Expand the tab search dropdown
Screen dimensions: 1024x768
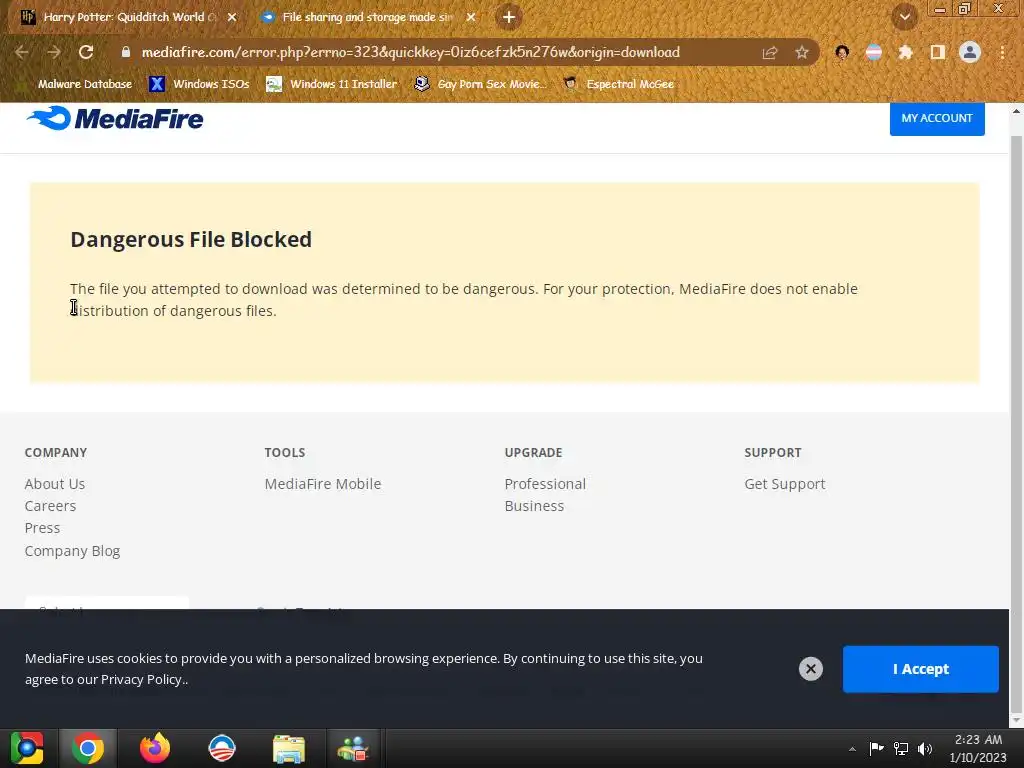click(x=904, y=17)
